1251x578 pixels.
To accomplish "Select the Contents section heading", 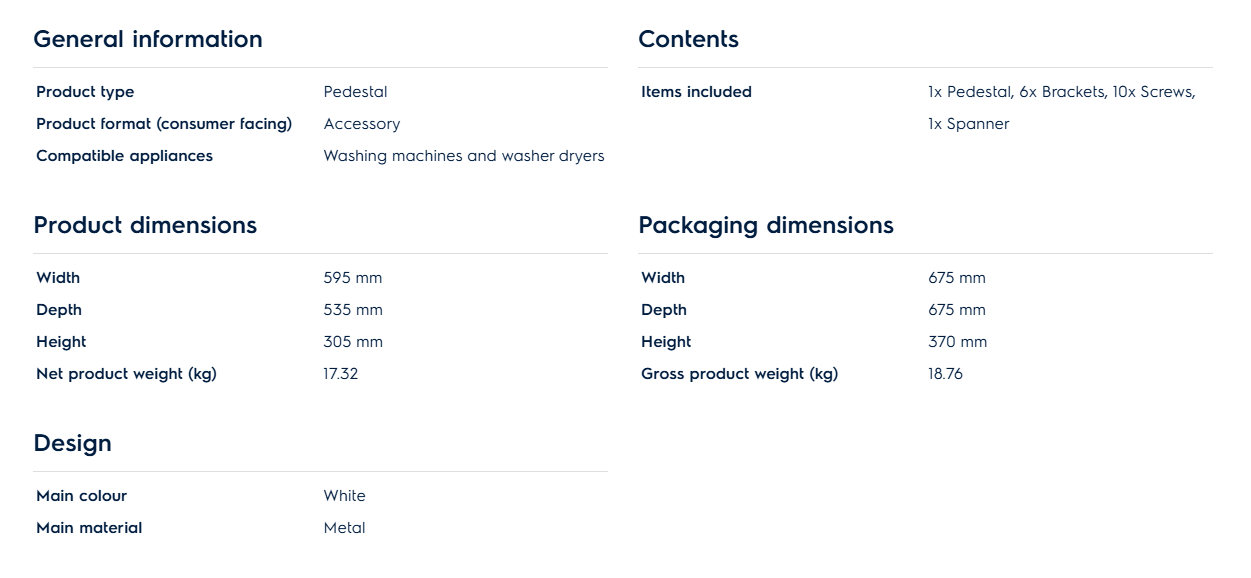I will pos(688,39).
